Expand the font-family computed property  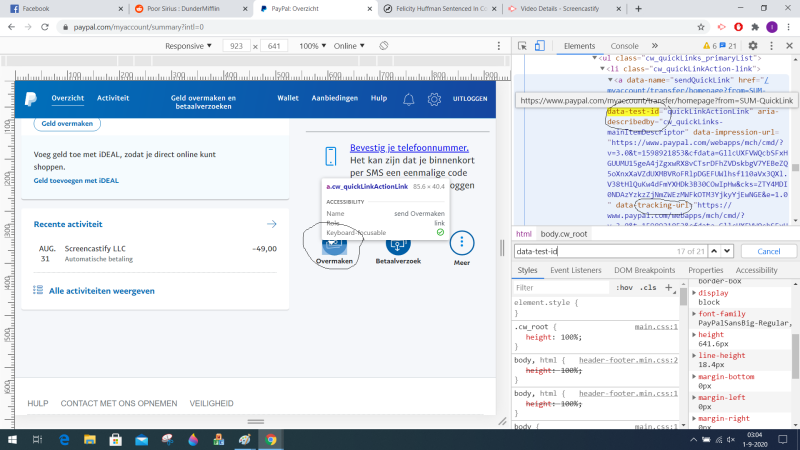(x=695, y=313)
